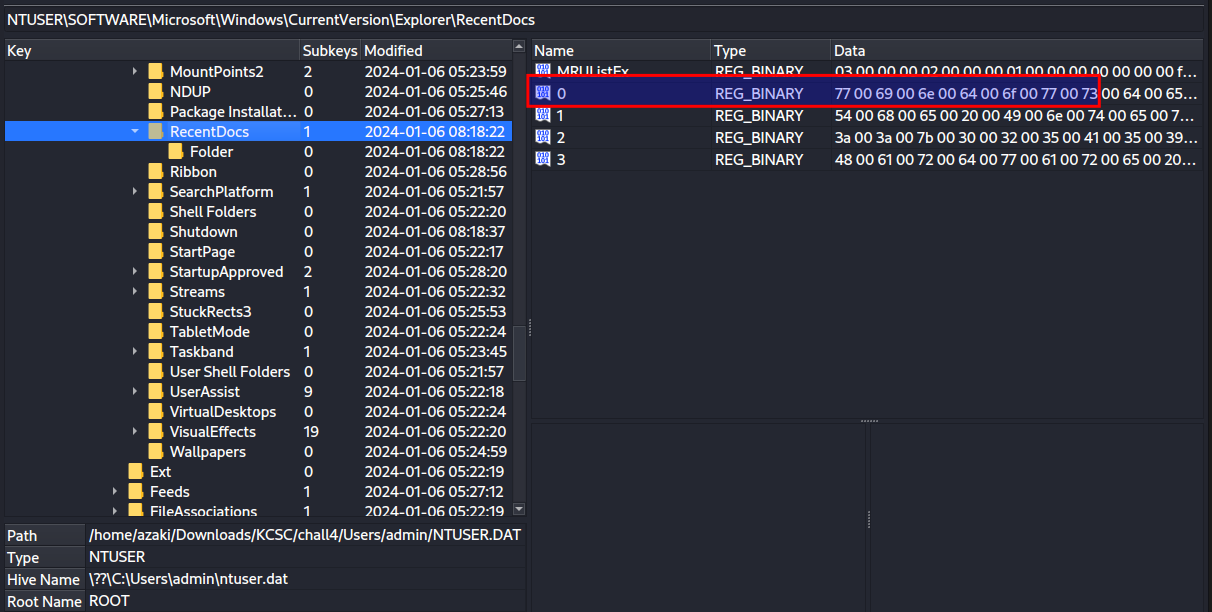Viewport: 1212px width, 612px height.
Task: Click the Shutdown folder icon
Action: tap(155, 231)
